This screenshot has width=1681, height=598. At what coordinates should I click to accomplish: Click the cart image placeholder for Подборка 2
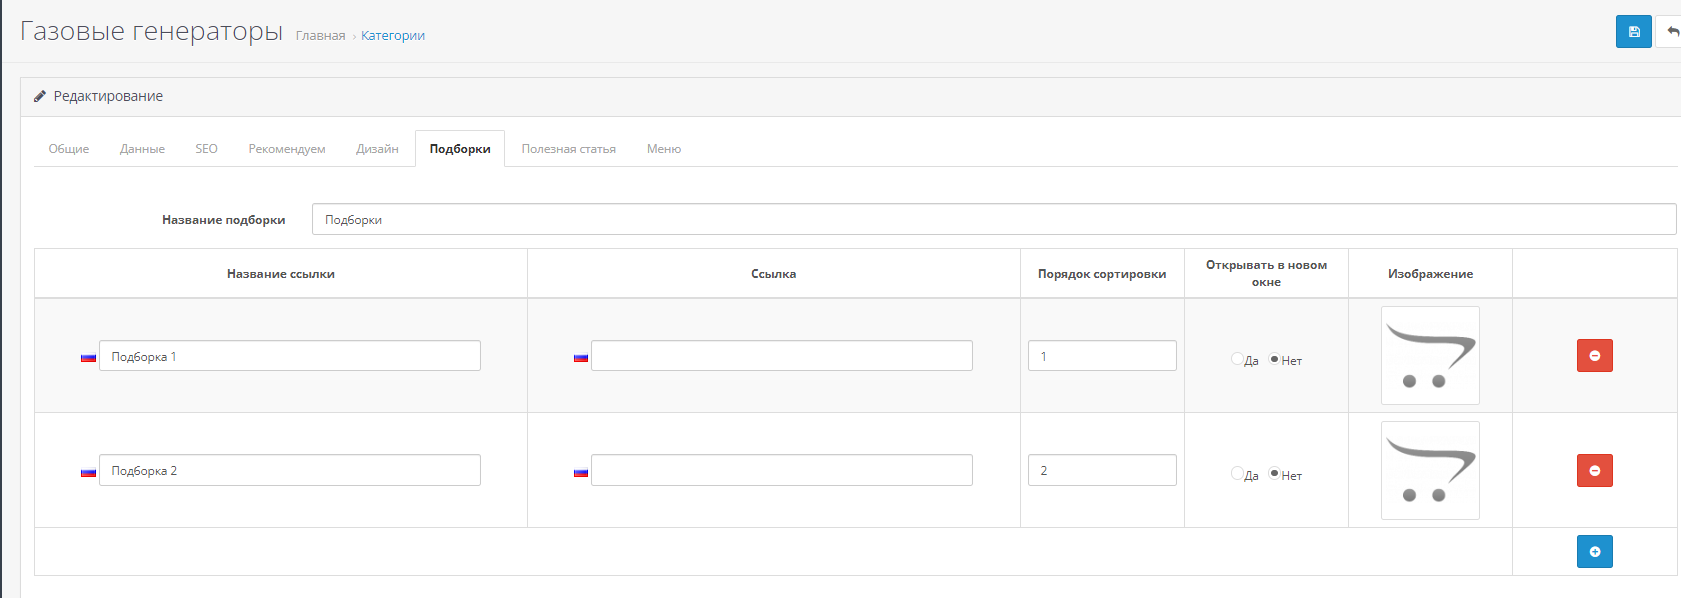1430,471
